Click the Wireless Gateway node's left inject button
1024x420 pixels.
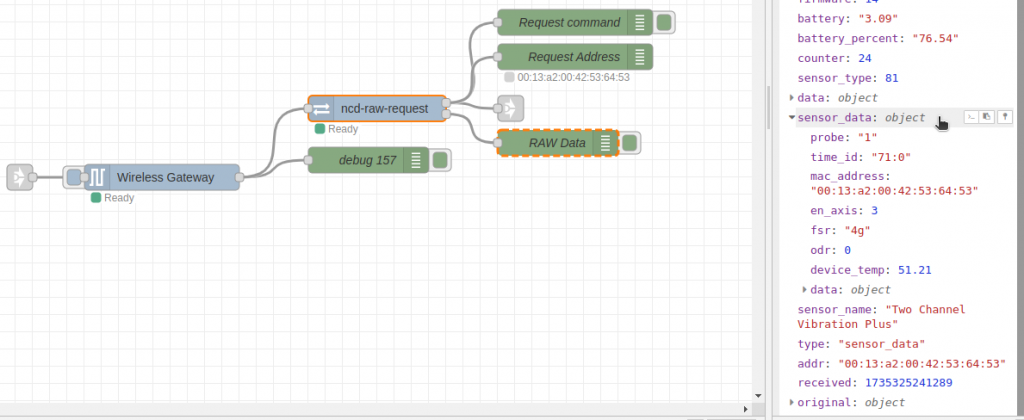pos(73,177)
